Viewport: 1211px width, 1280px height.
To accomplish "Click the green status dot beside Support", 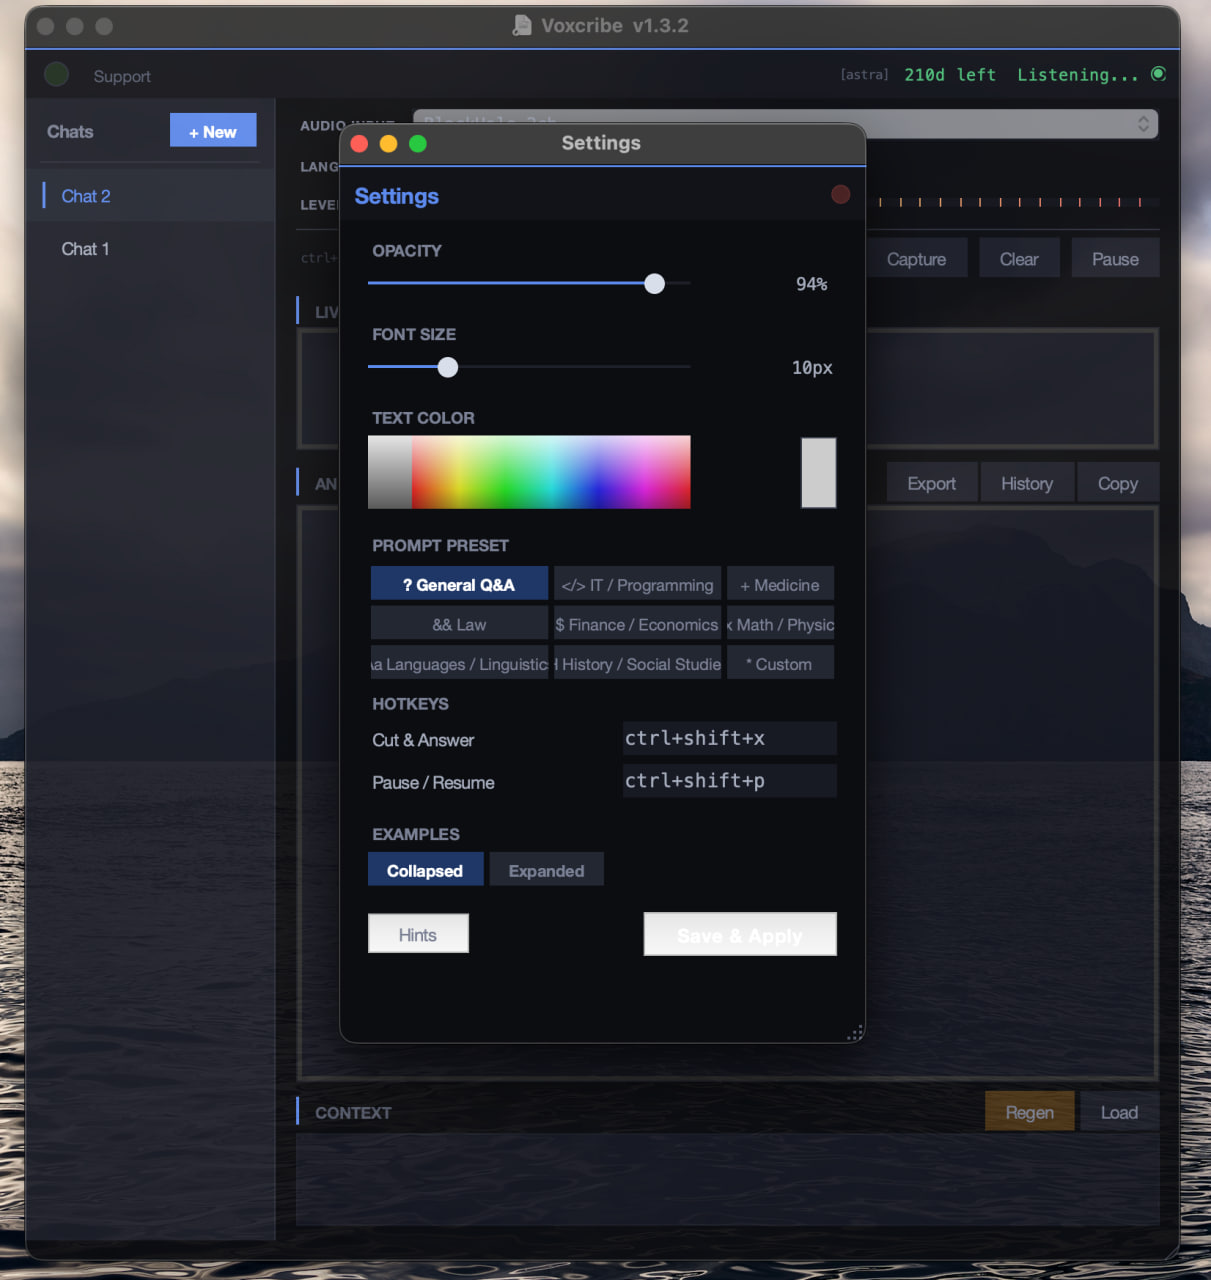I will pyautogui.click(x=57, y=74).
